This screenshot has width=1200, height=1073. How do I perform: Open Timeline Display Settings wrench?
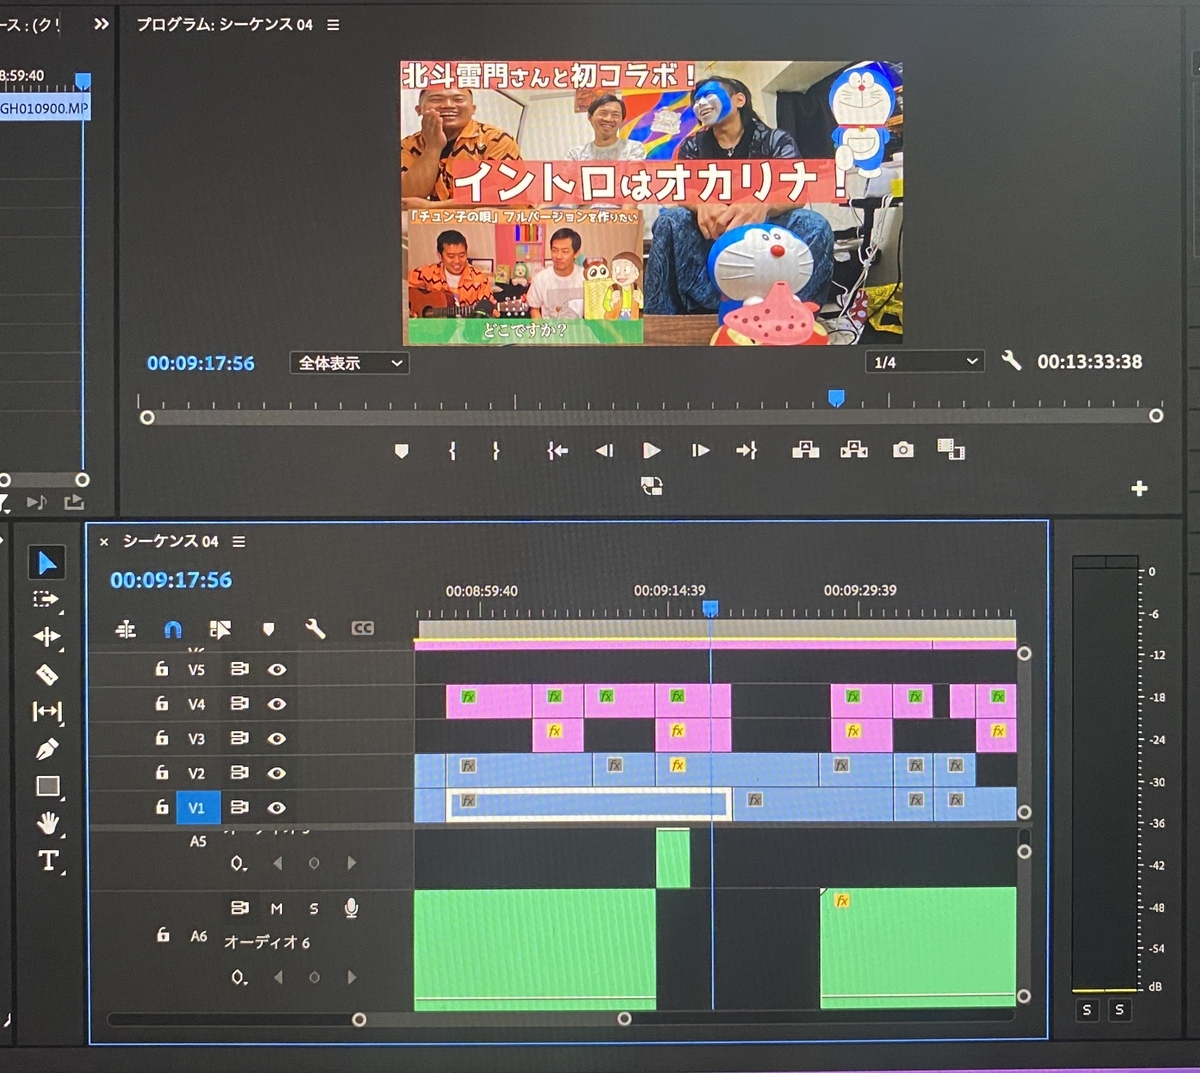(315, 628)
